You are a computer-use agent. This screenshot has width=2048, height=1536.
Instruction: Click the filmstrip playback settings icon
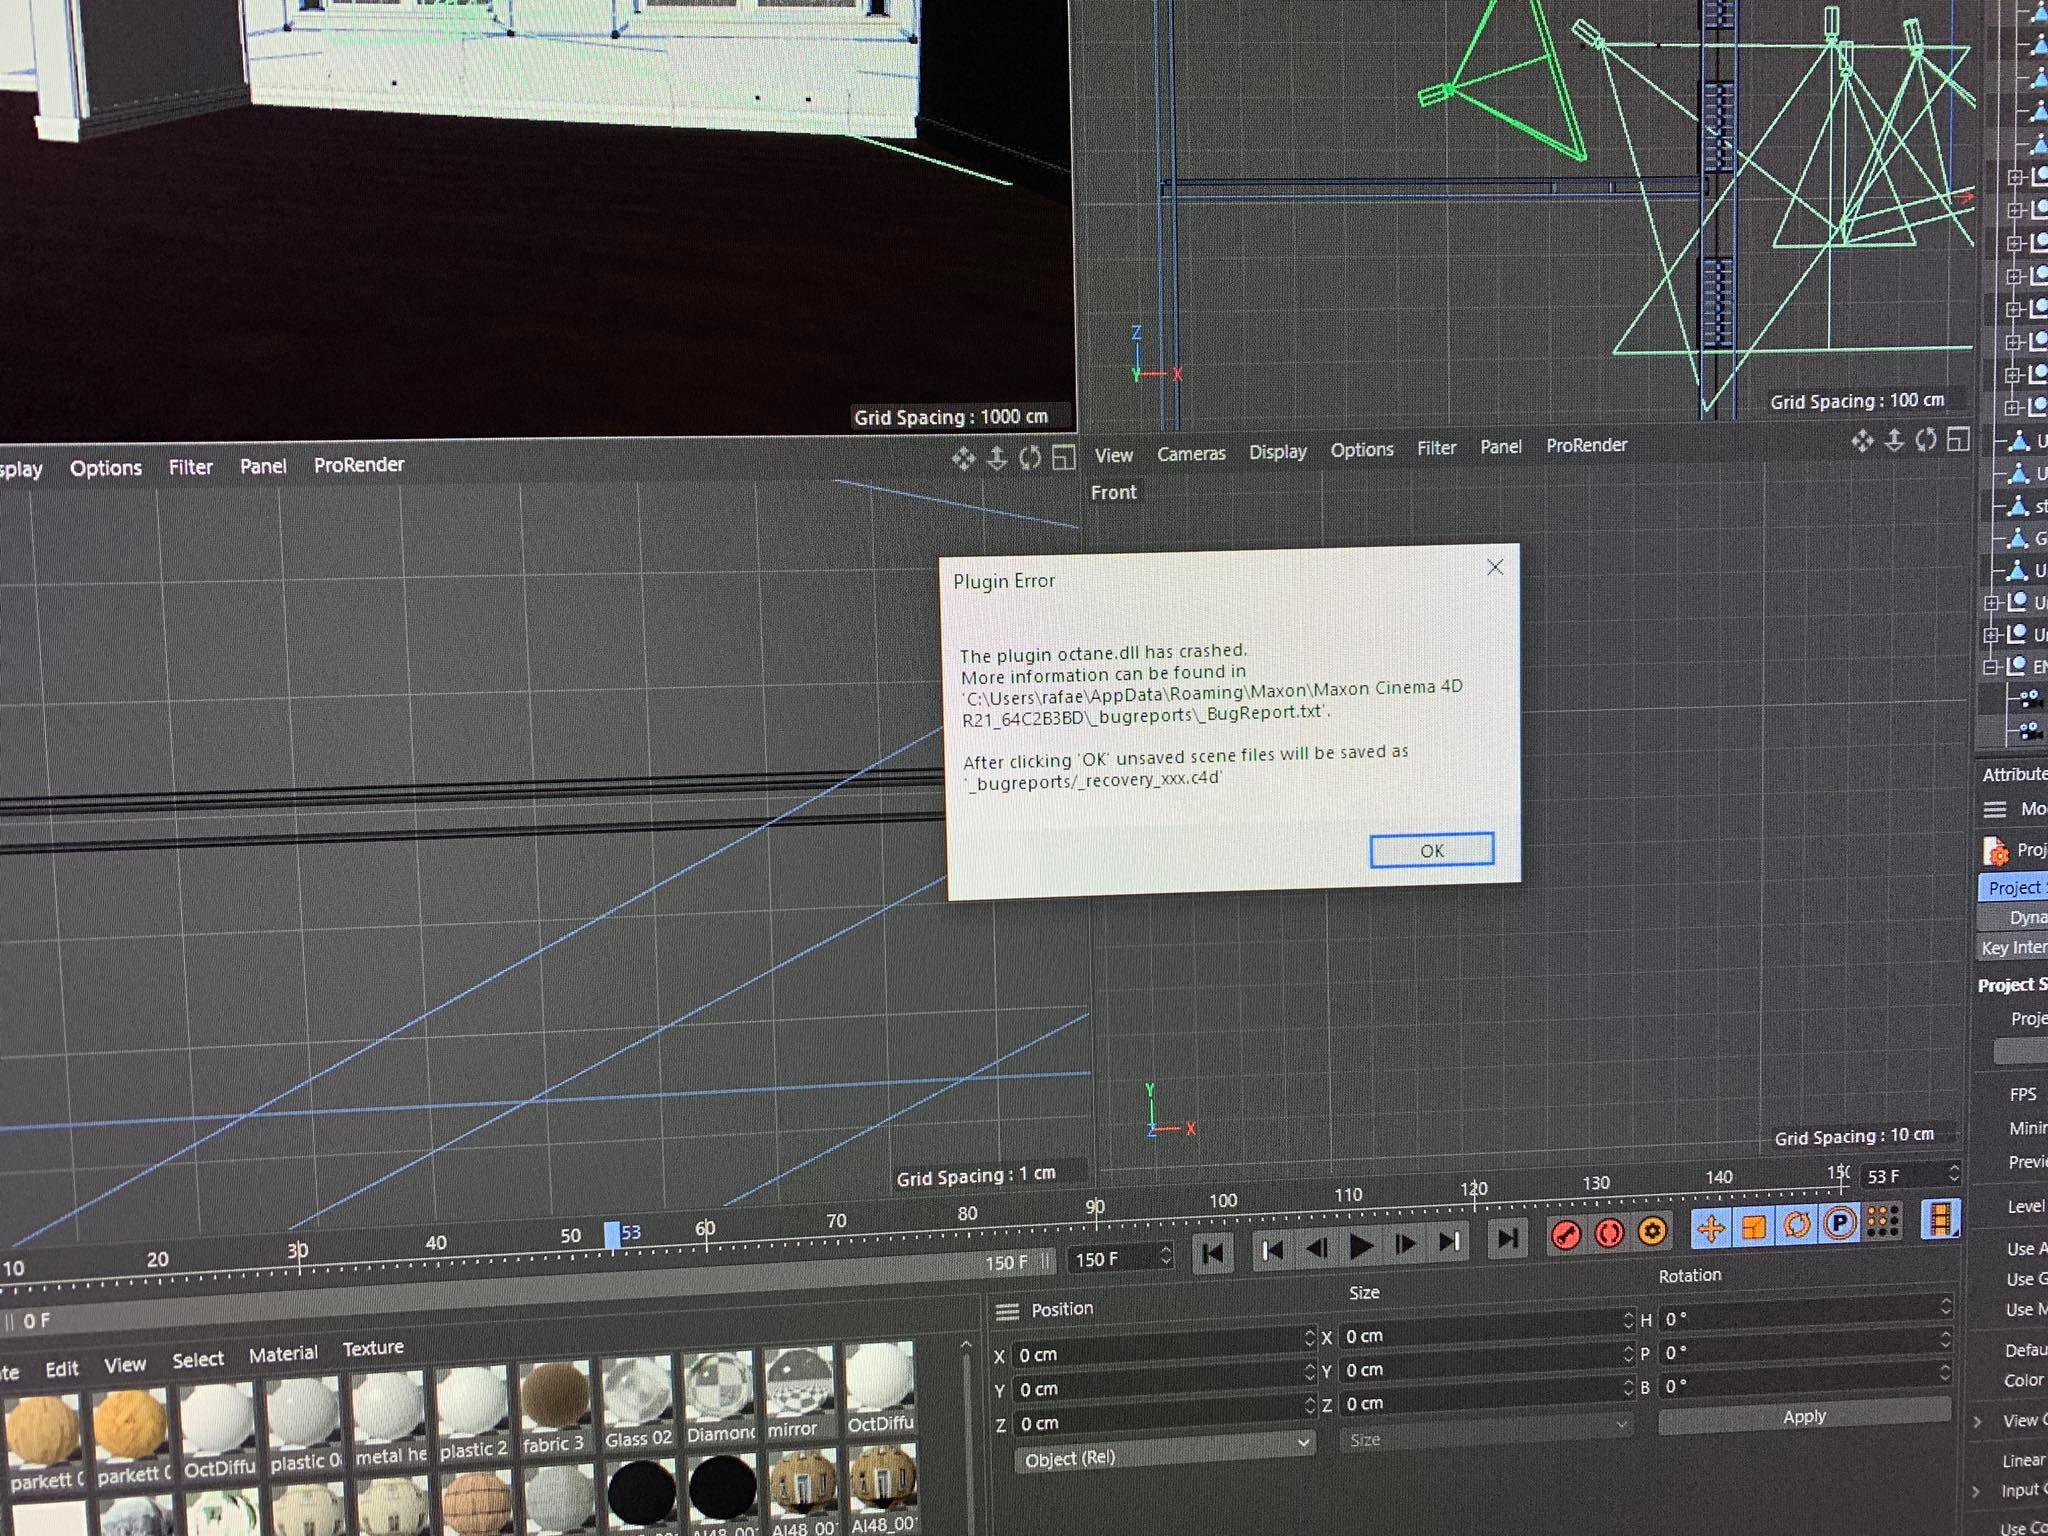point(1940,1218)
